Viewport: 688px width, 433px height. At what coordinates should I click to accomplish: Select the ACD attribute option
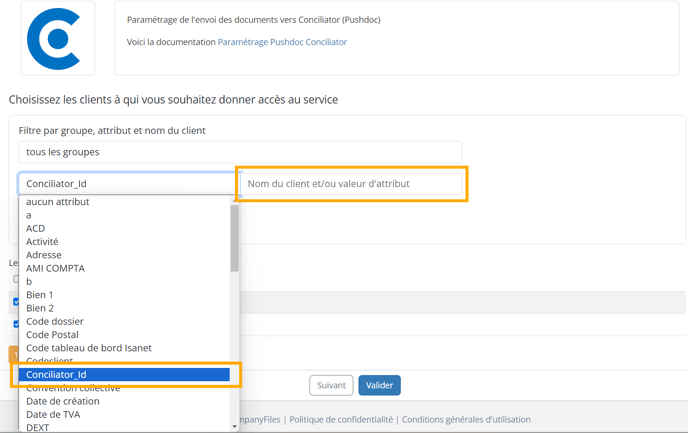click(124, 228)
